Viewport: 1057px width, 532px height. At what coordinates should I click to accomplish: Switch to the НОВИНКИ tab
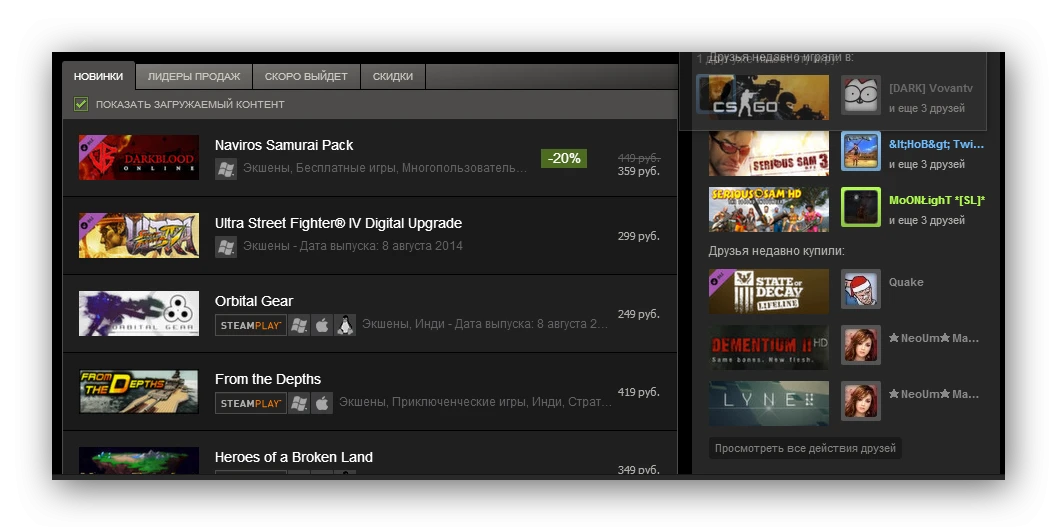coord(98,76)
